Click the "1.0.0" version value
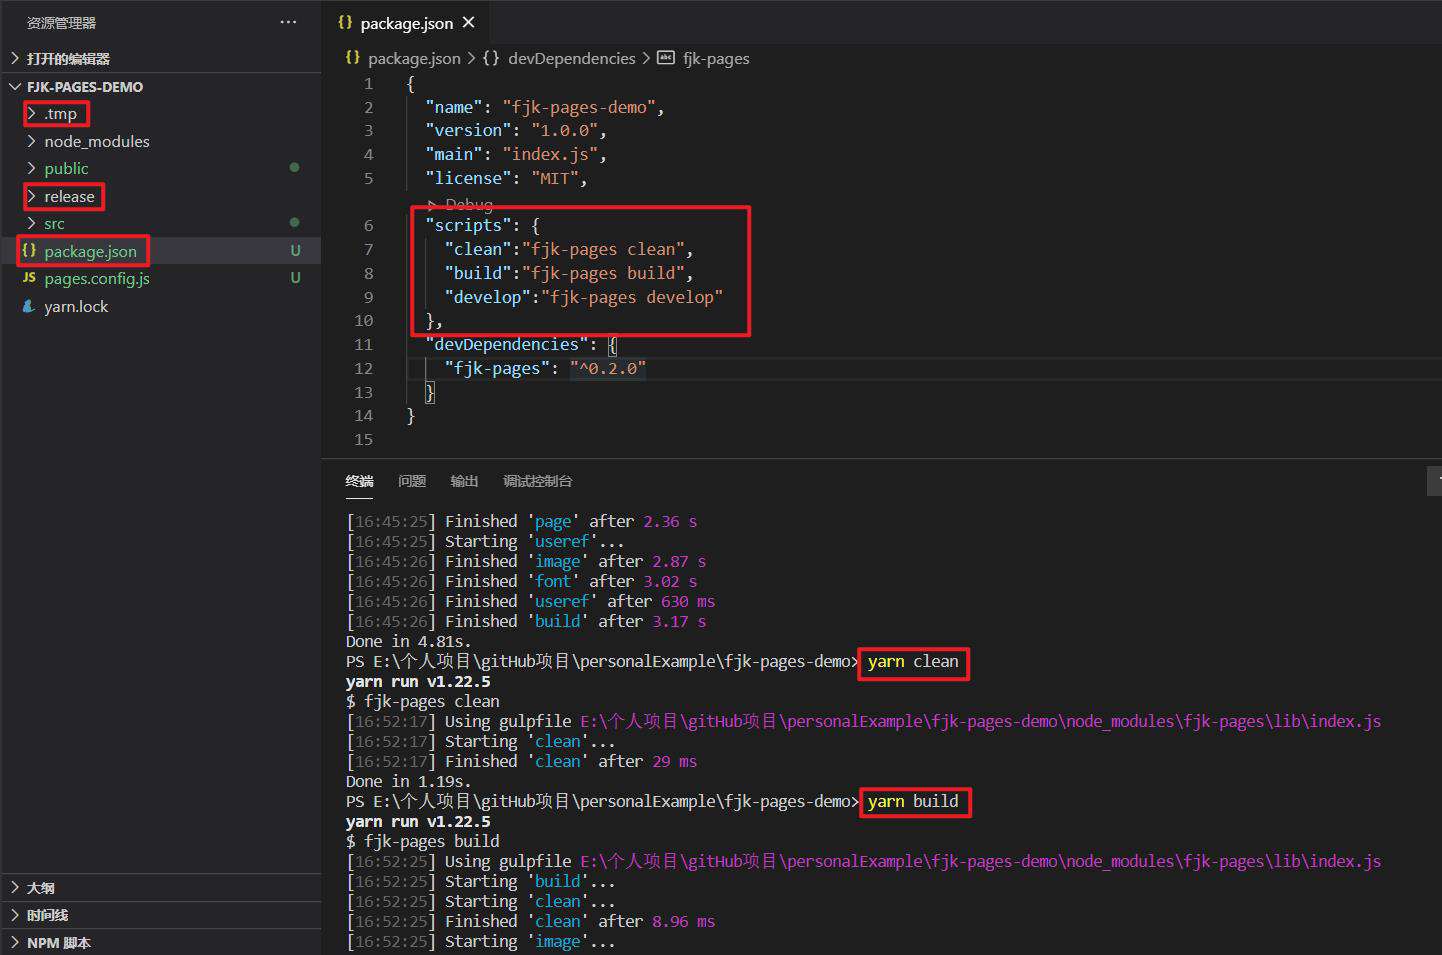This screenshot has width=1442, height=955. (564, 130)
